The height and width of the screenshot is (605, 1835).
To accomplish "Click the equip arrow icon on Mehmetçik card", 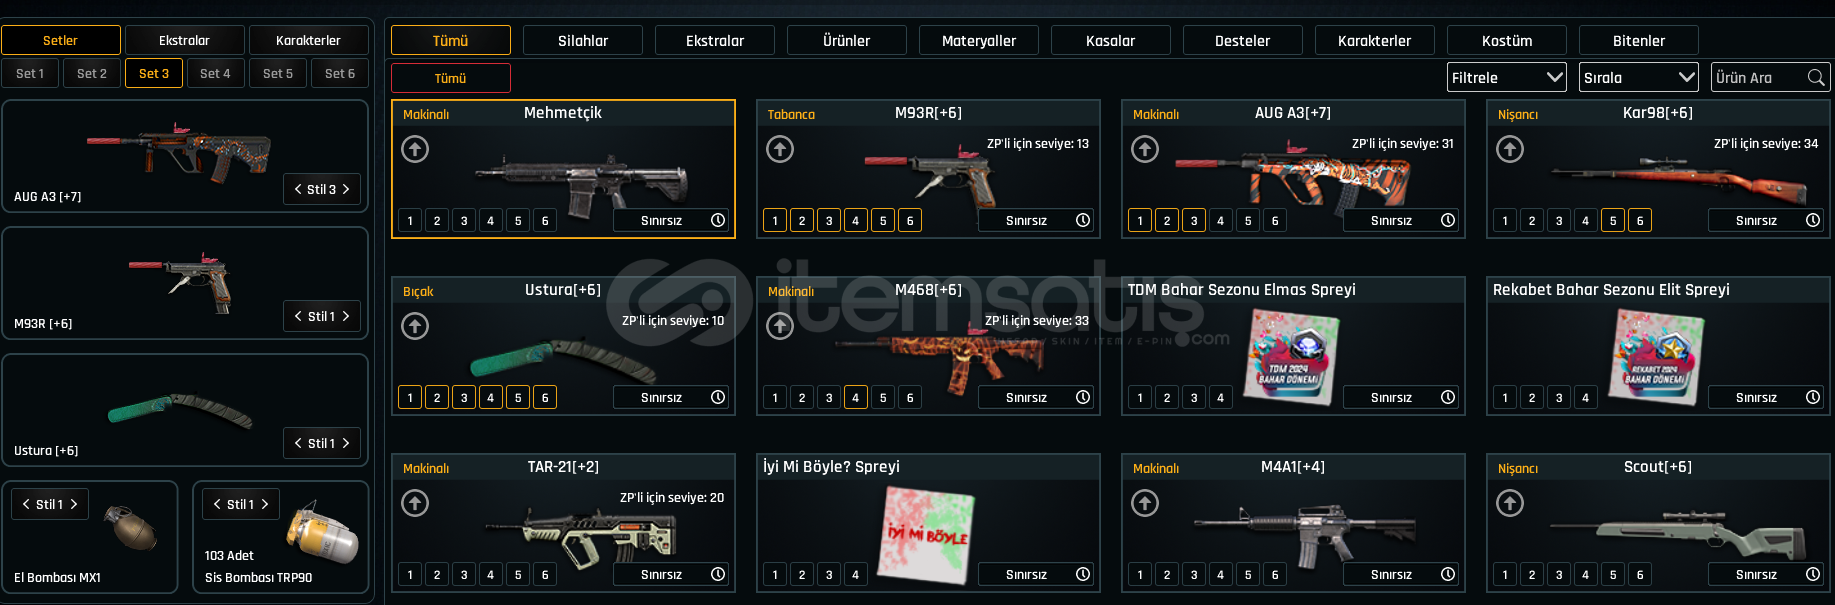I will tap(415, 149).
